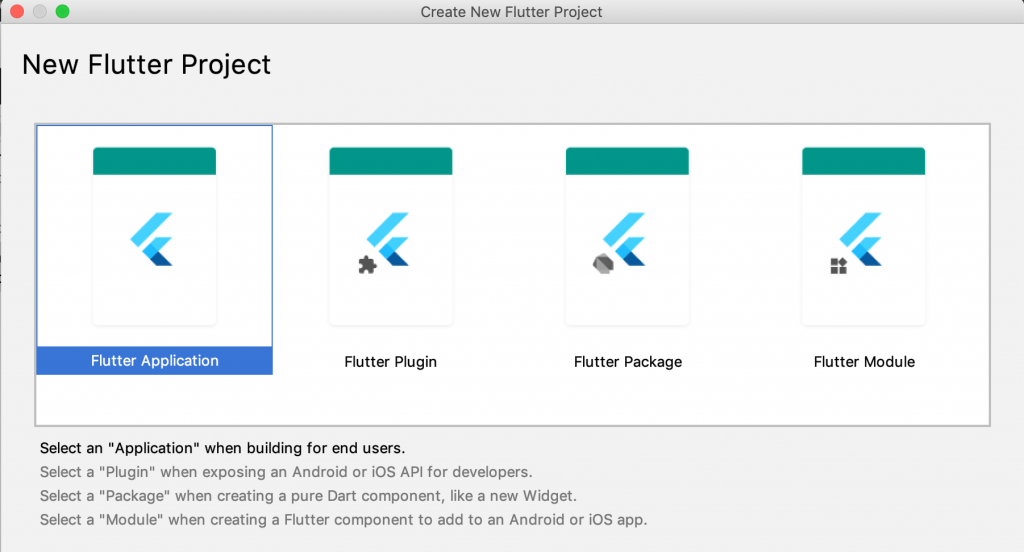
Task: Click the gray box badge on Package
Action: [x=602, y=266]
